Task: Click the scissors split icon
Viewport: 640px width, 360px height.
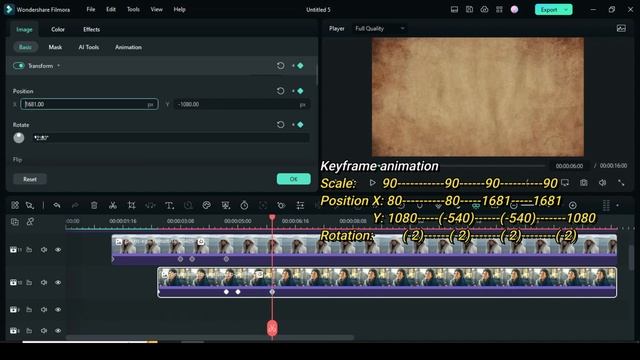Action: (113, 205)
